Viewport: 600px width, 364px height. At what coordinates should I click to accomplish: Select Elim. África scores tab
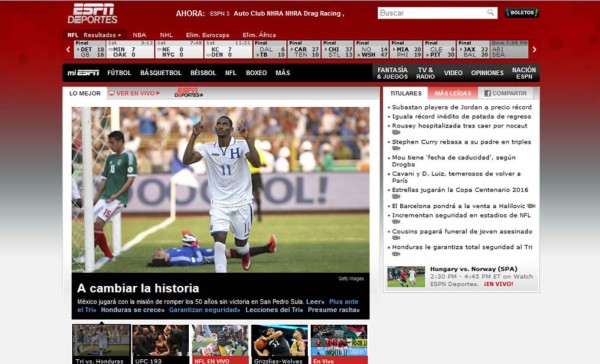(x=259, y=35)
